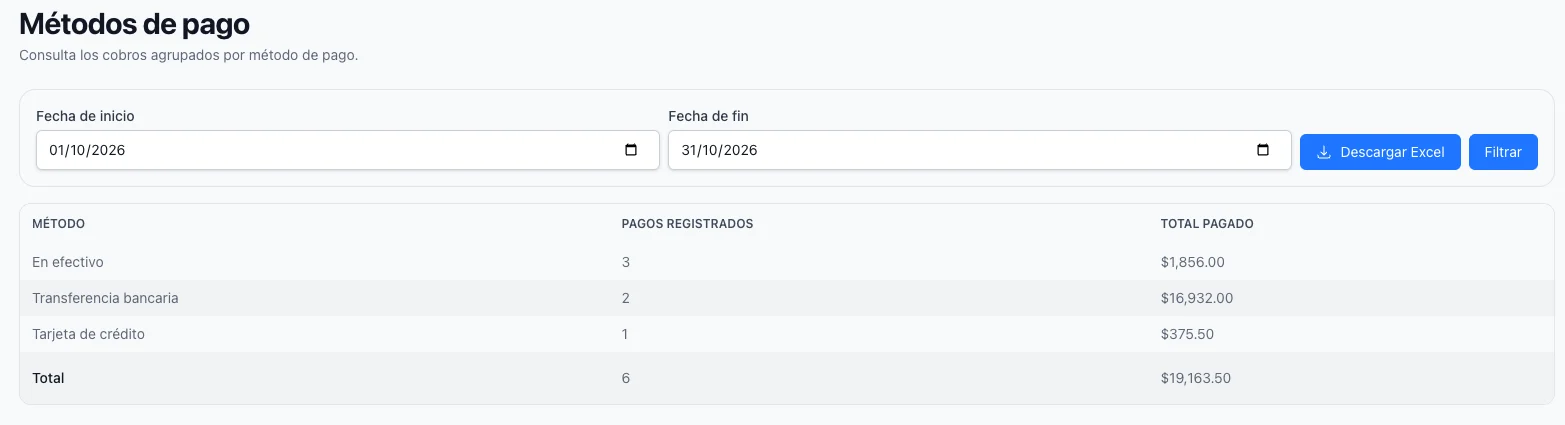Select the En efectivo row
This screenshot has height=425, width=1565.
[x=787, y=262]
